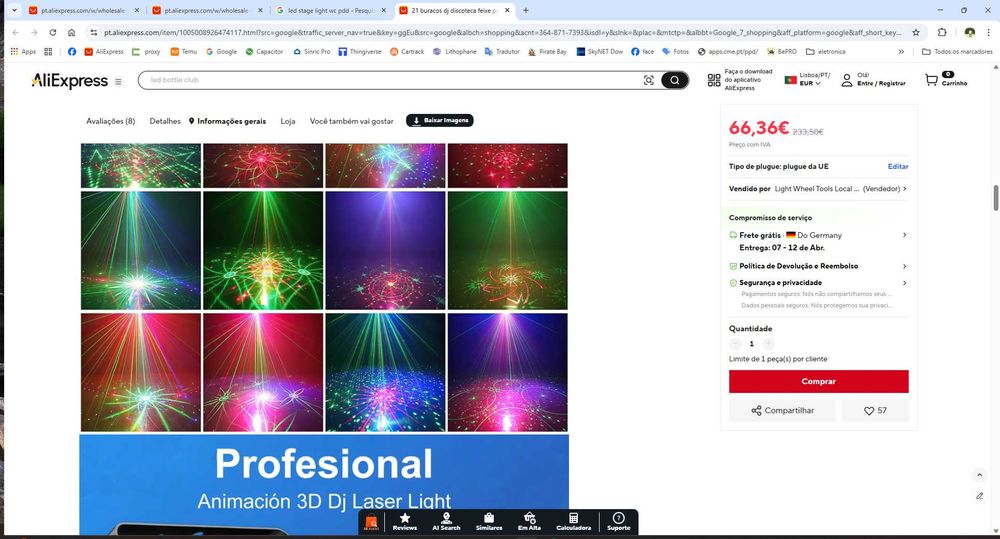Open the Lisboa/PT/EUR region dropdown
This screenshot has width=1000, height=539.
coord(807,80)
